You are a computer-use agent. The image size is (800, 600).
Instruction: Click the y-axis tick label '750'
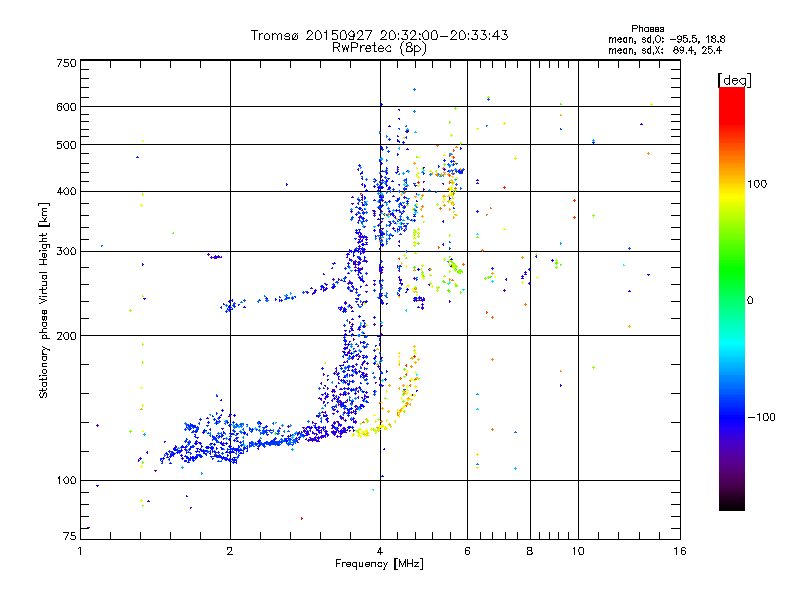pos(67,63)
